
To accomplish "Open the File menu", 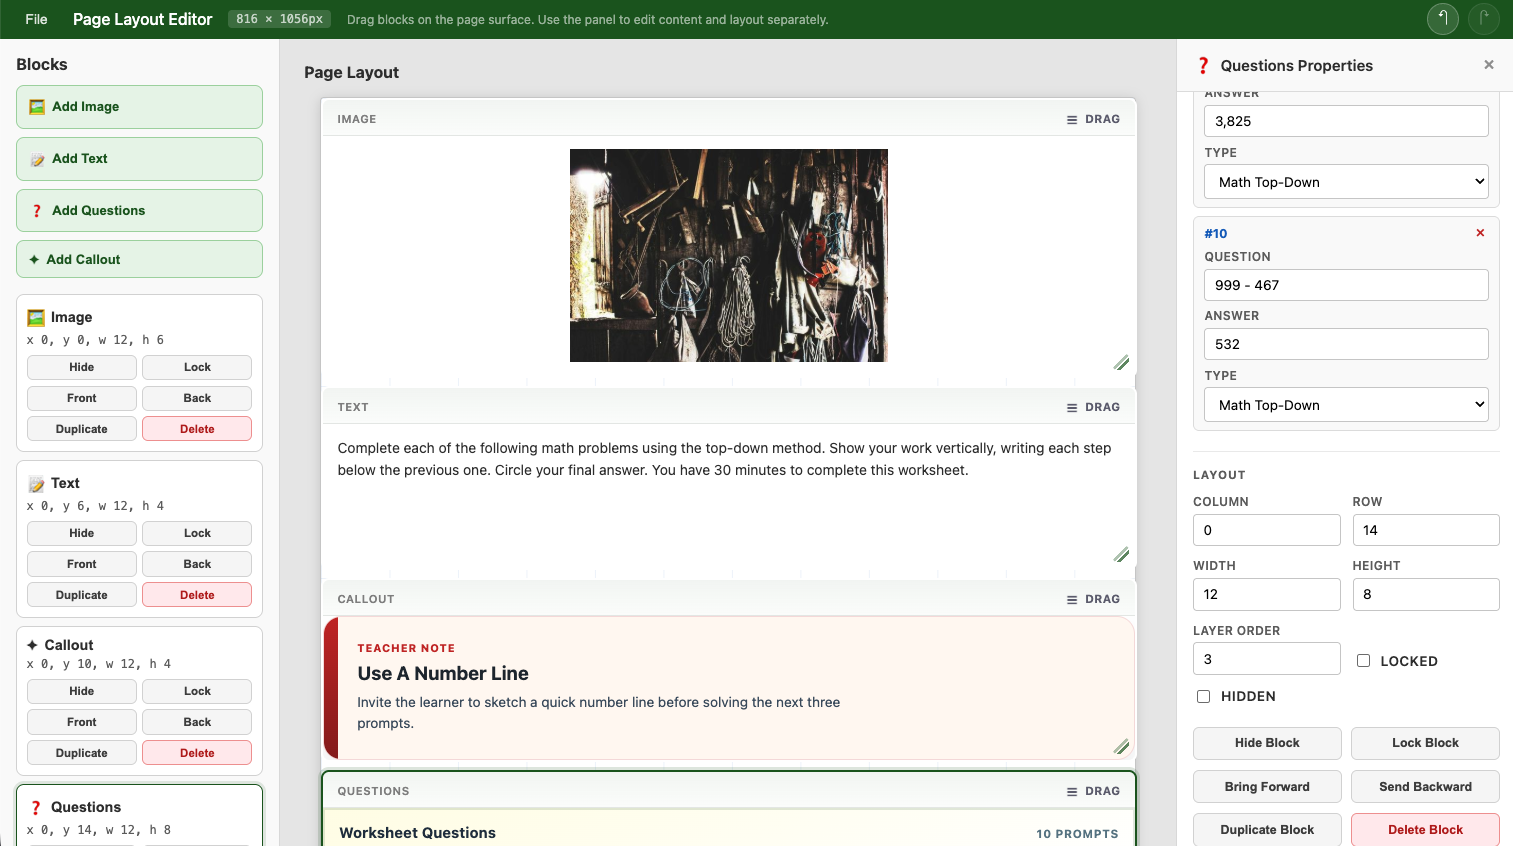I will [x=36, y=18].
